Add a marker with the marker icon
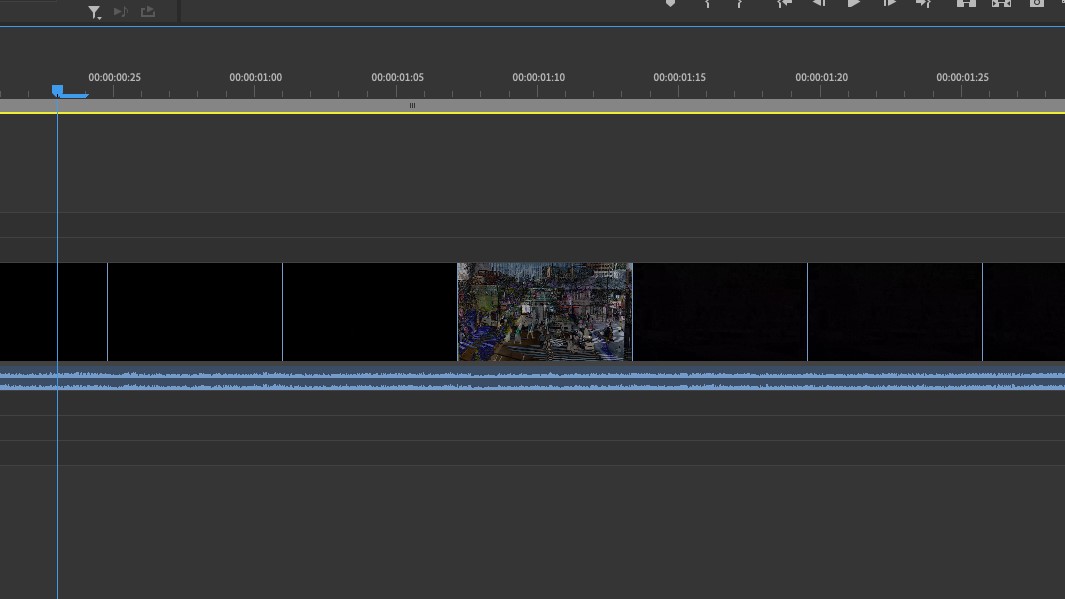Viewport: 1065px width, 599px height. click(670, 3)
